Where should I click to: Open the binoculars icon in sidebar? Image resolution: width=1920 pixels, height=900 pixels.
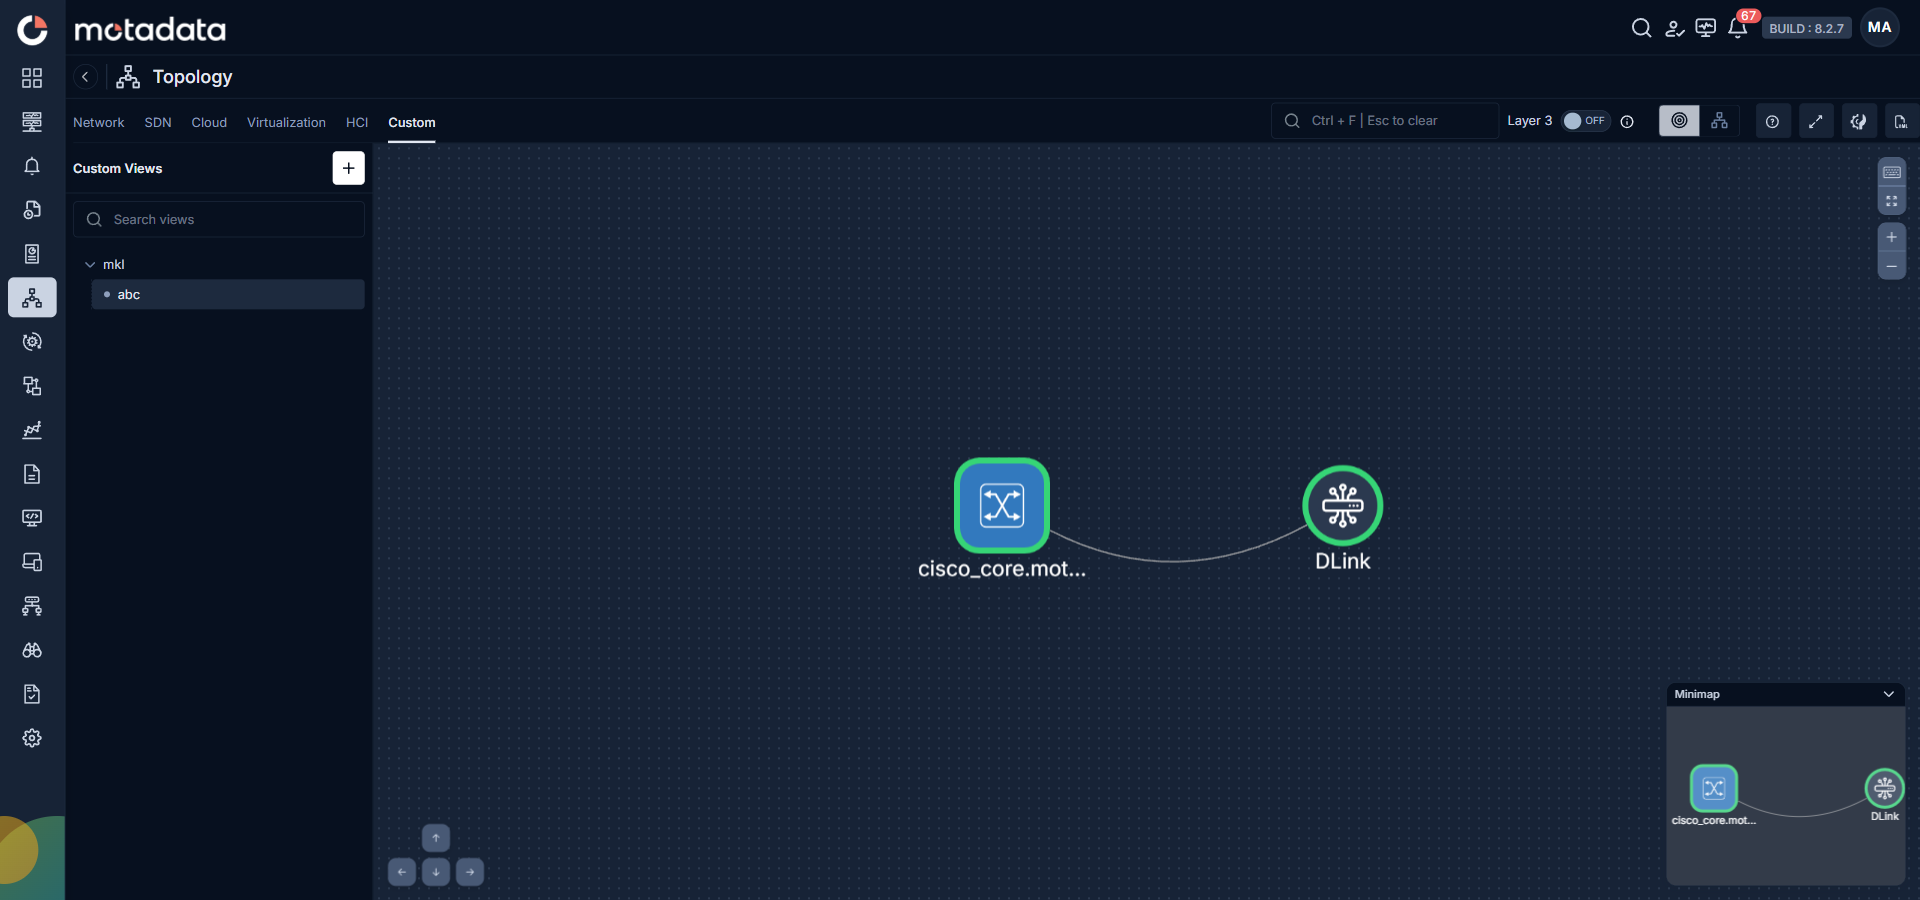[32, 650]
